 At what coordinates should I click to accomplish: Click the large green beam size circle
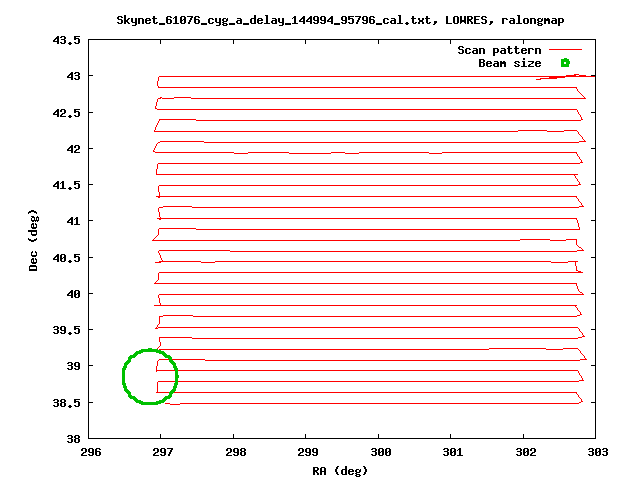pyautogui.click(x=150, y=377)
